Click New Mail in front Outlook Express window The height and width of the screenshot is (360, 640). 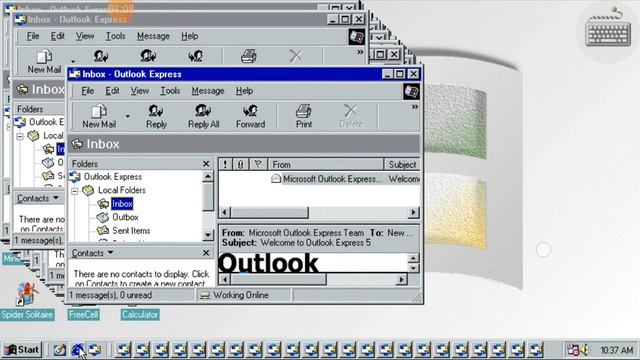pyautogui.click(x=99, y=116)
